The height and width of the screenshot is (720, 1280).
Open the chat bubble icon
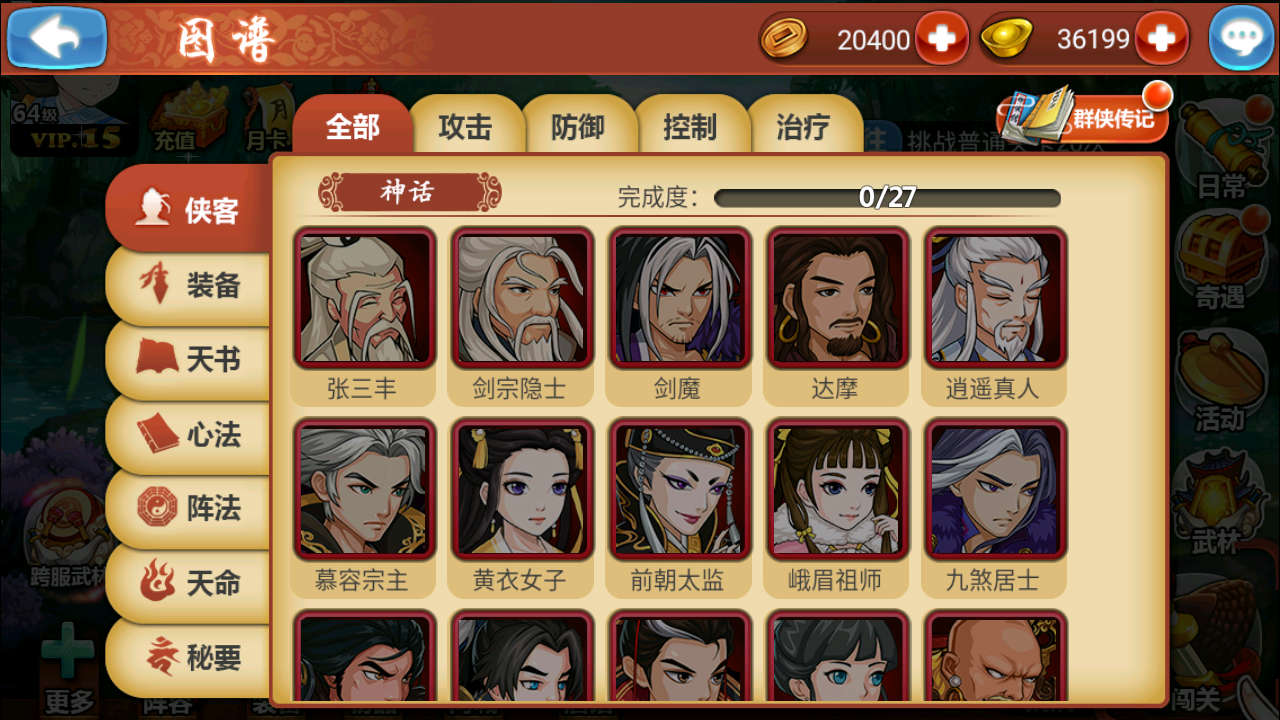(x=1241, y=38)
